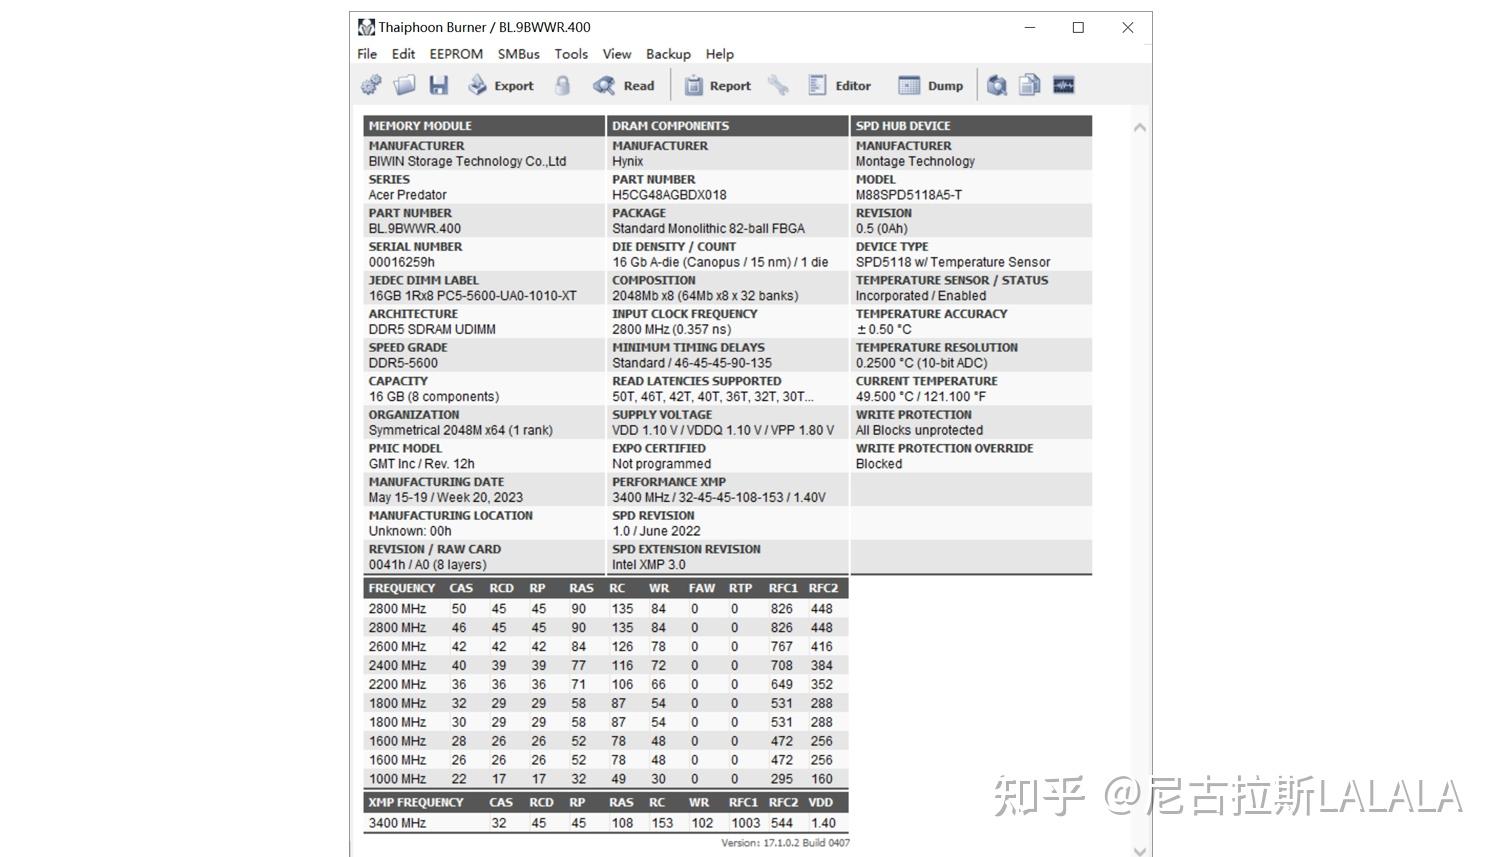The width and height of the screenshot is (1500, 857).
Task: Select PMIC model GMT Inc / Rev. 12h
Action: (x=421, y=464)
